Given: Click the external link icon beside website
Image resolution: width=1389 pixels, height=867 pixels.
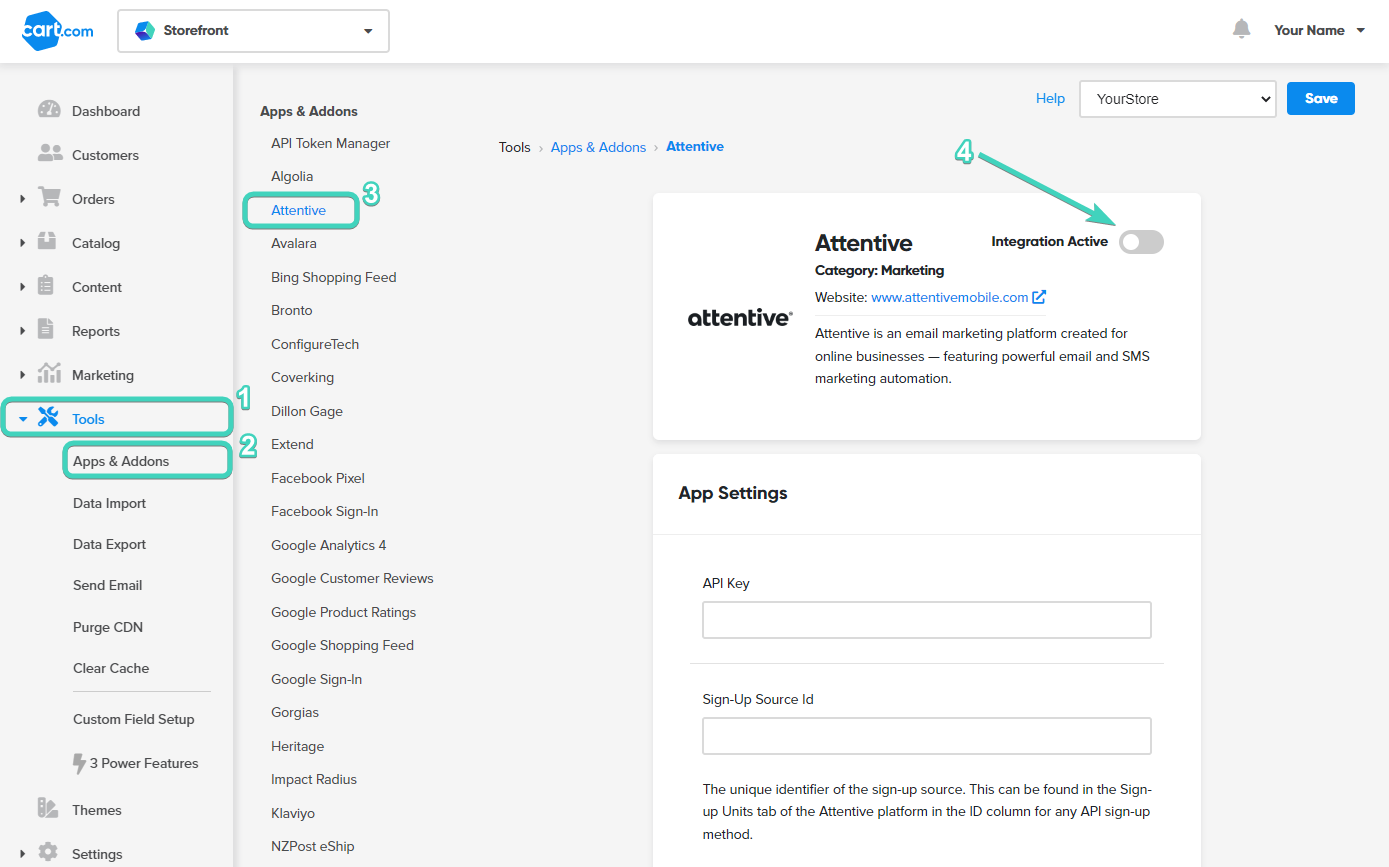Looking at the screenshot, I should (1039, 297).
